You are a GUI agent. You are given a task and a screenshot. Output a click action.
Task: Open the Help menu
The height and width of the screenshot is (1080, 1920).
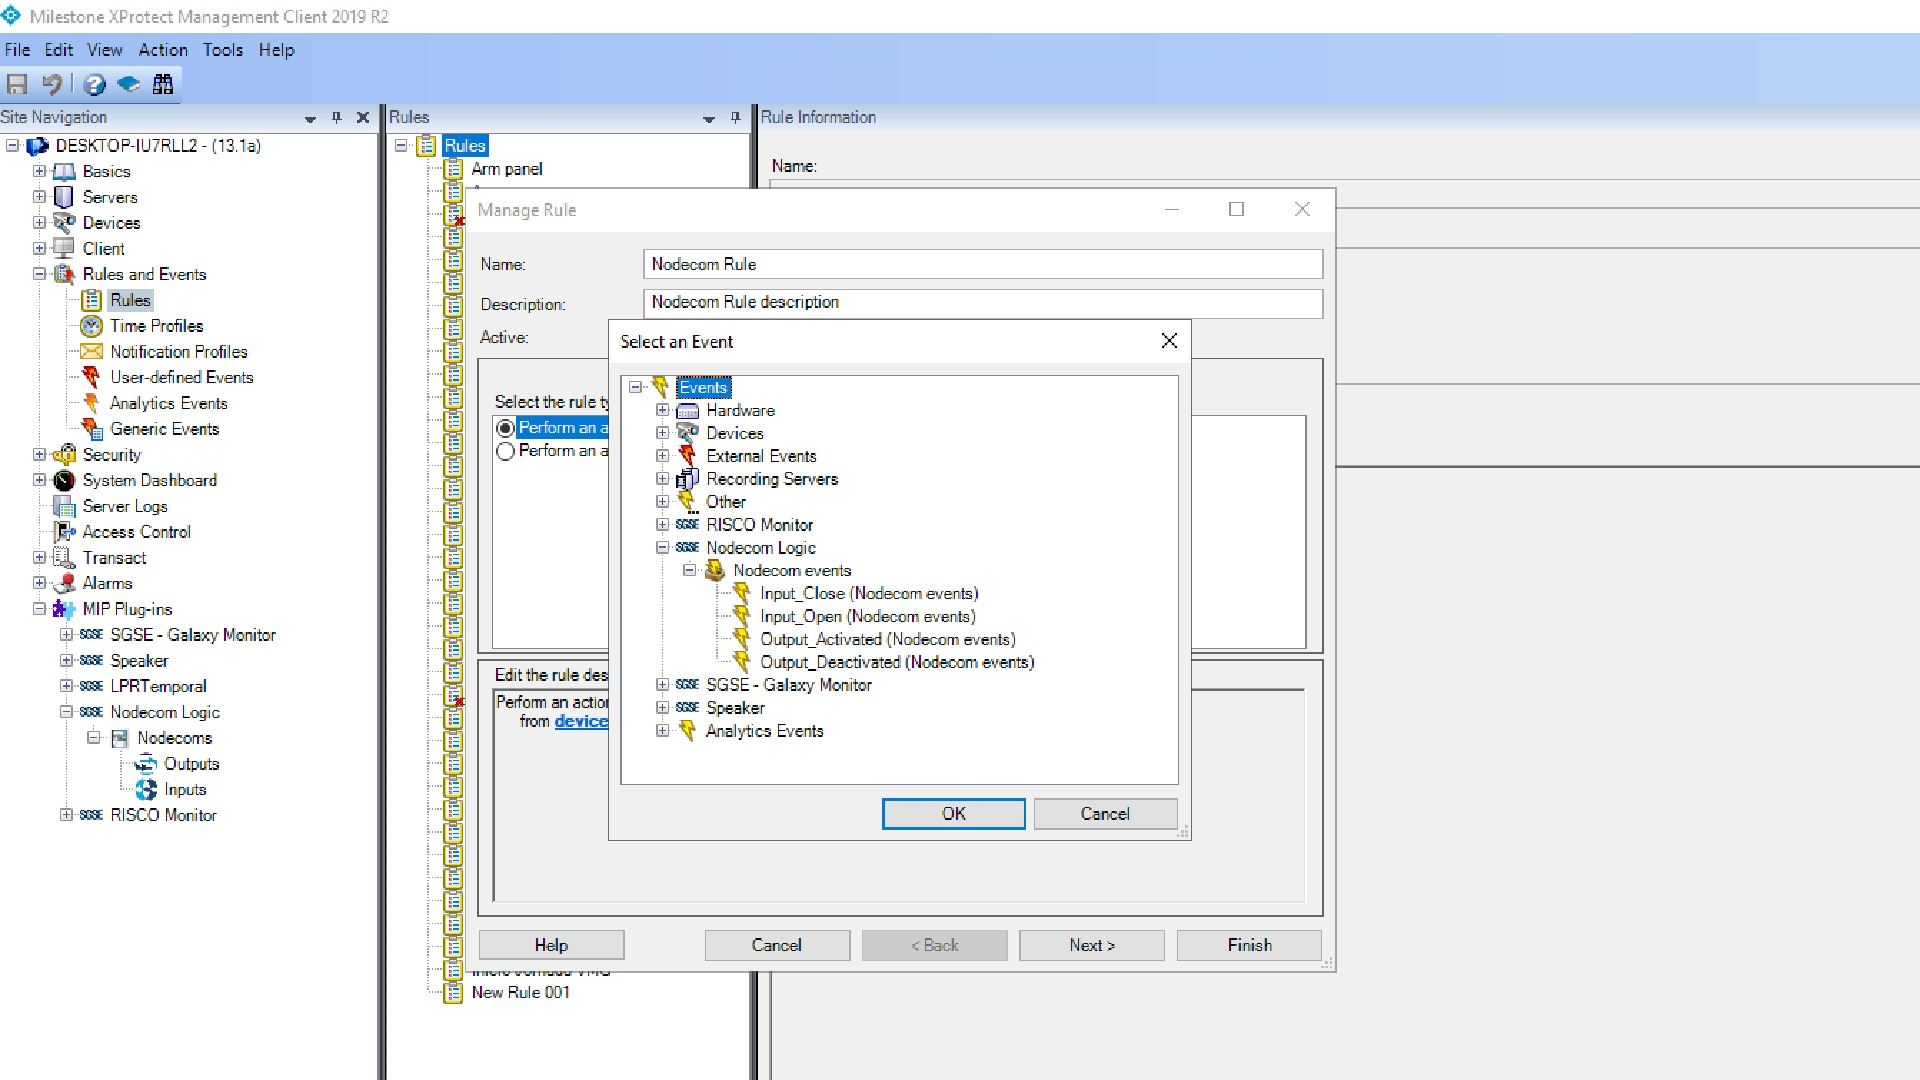[x=277, y=50]
